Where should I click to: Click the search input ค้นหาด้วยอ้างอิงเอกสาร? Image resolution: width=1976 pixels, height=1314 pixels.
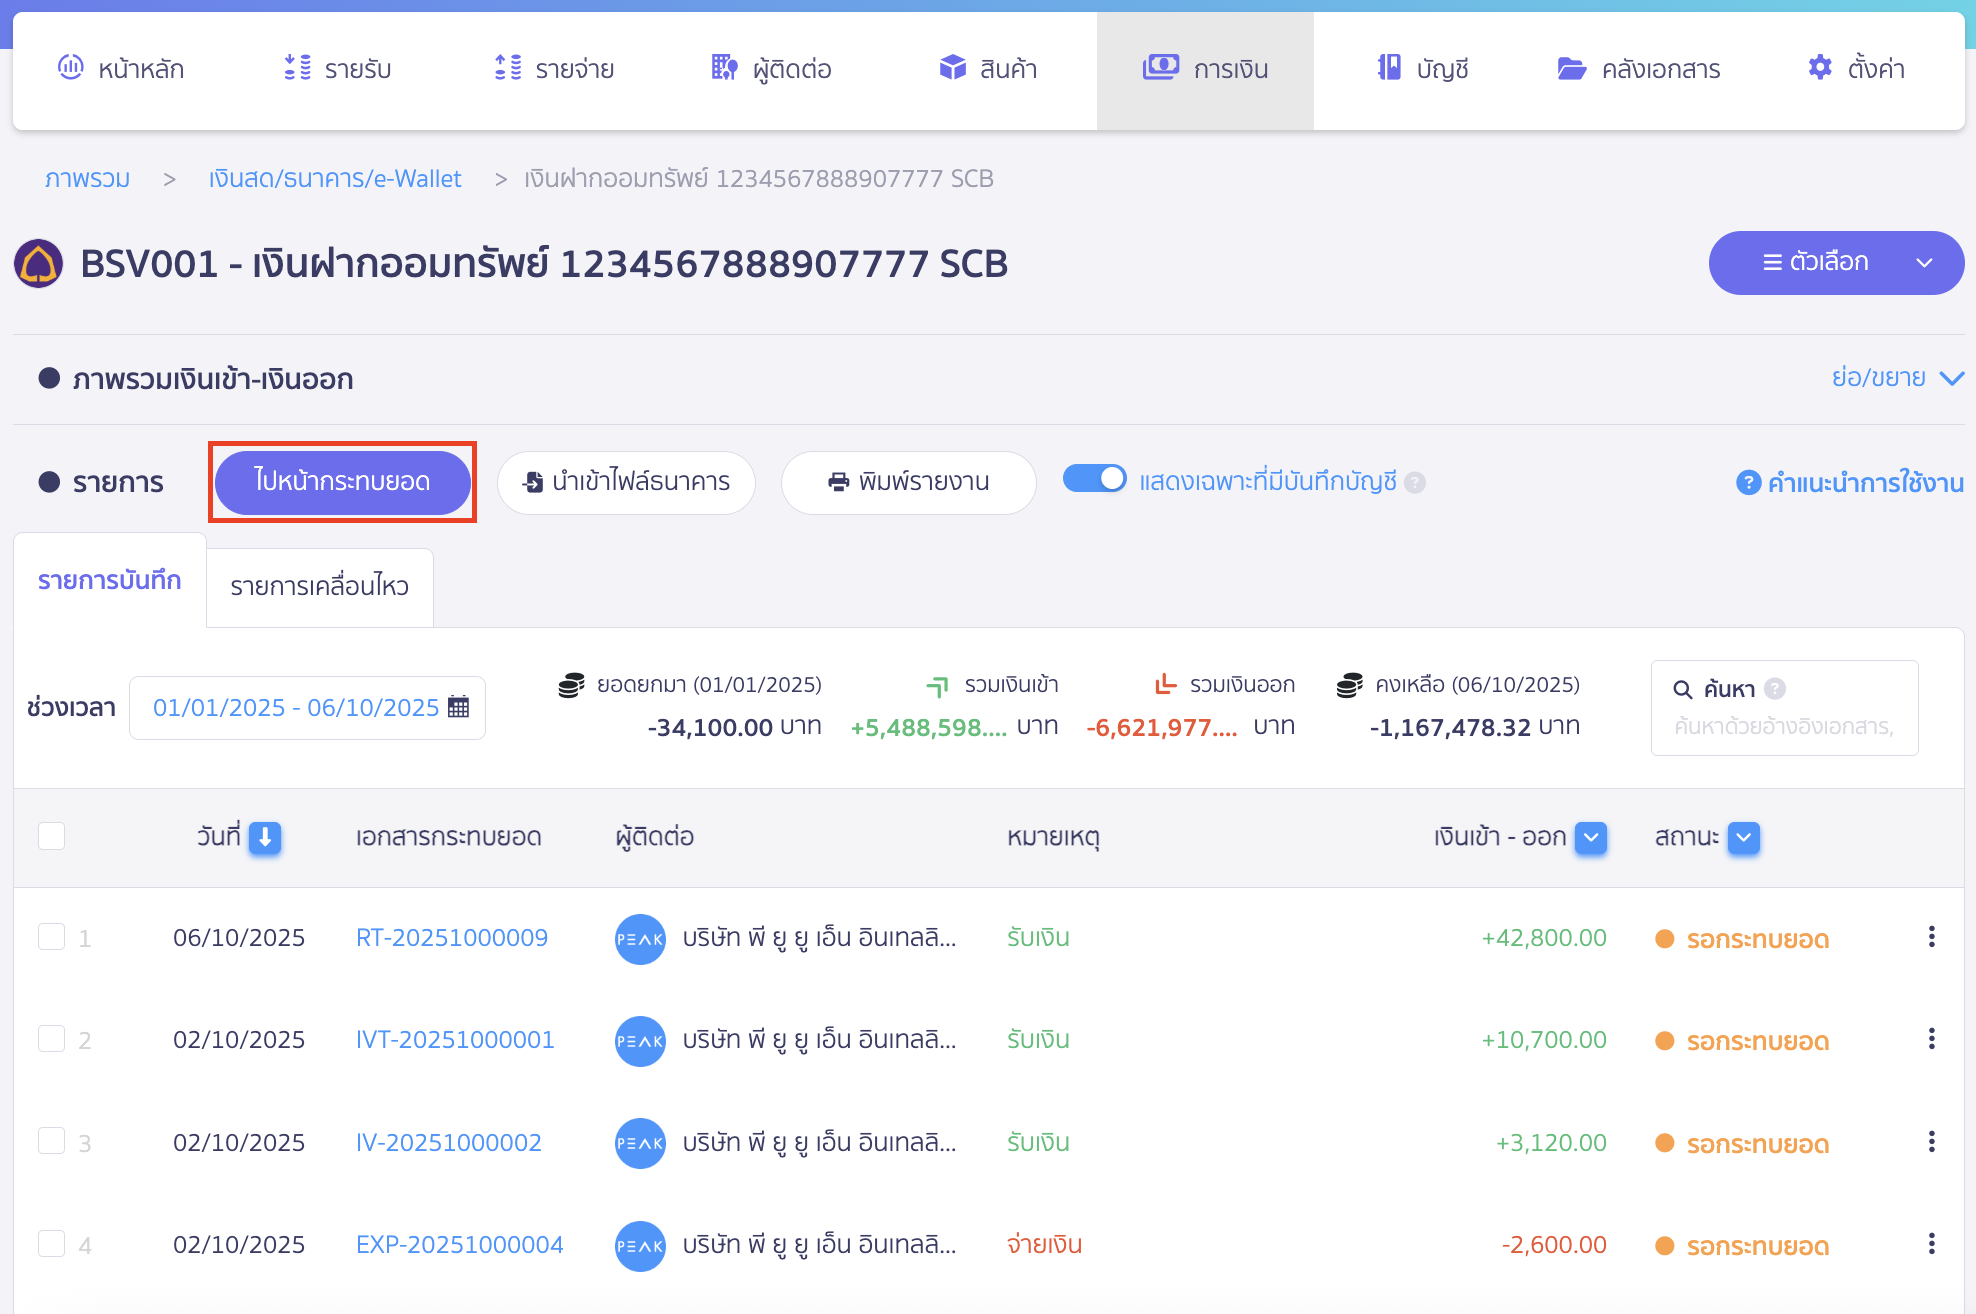click(x=1784, y=726)
